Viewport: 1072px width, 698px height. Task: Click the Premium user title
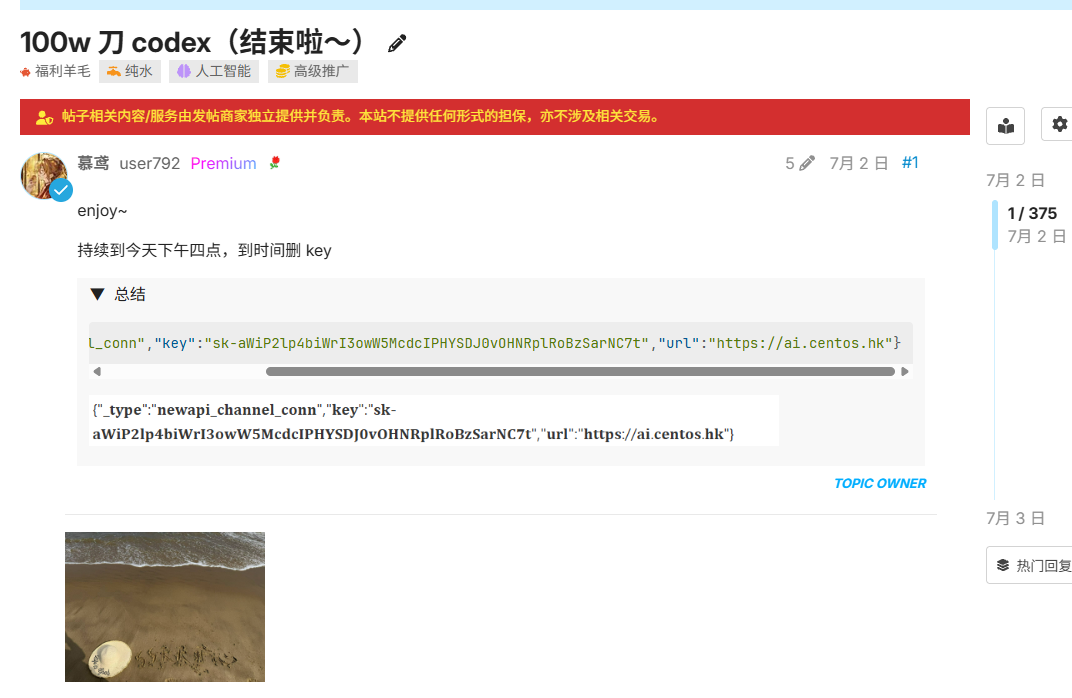[x=224, y=163]
